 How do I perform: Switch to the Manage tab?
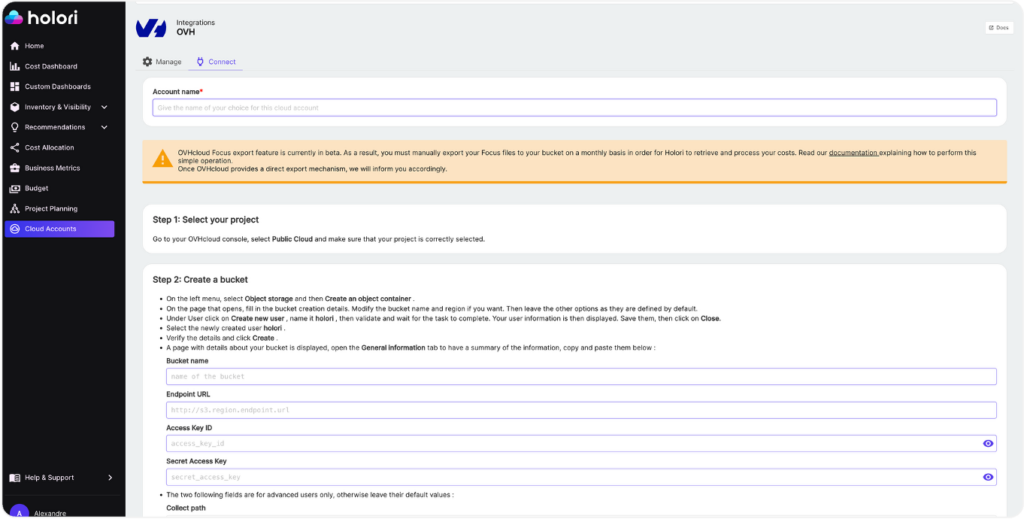tap(162, 62)
